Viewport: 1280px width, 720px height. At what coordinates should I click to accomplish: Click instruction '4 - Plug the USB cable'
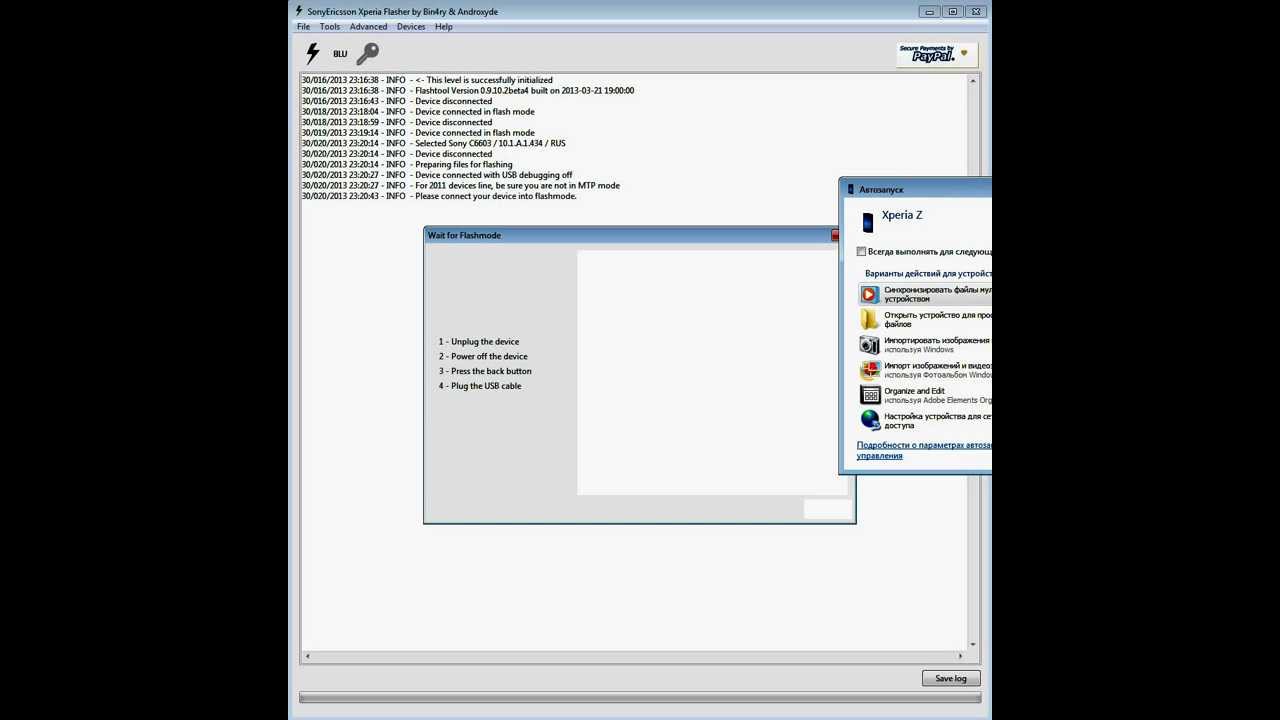click(480, 386)
